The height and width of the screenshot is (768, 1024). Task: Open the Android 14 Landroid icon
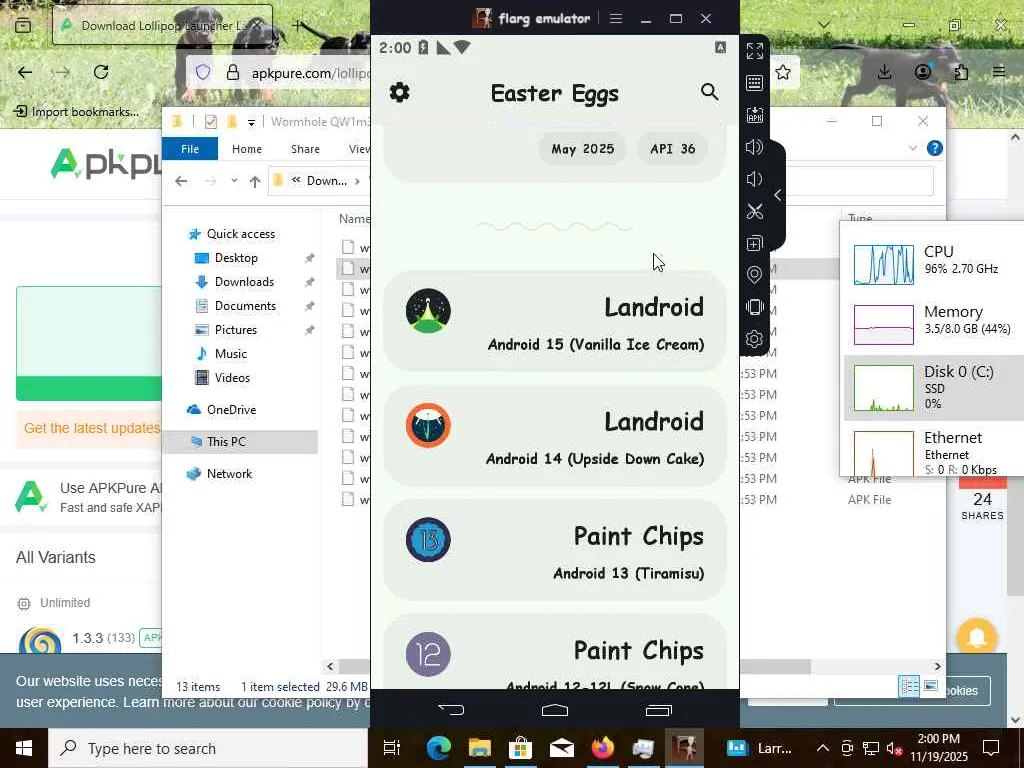point(428,425)
